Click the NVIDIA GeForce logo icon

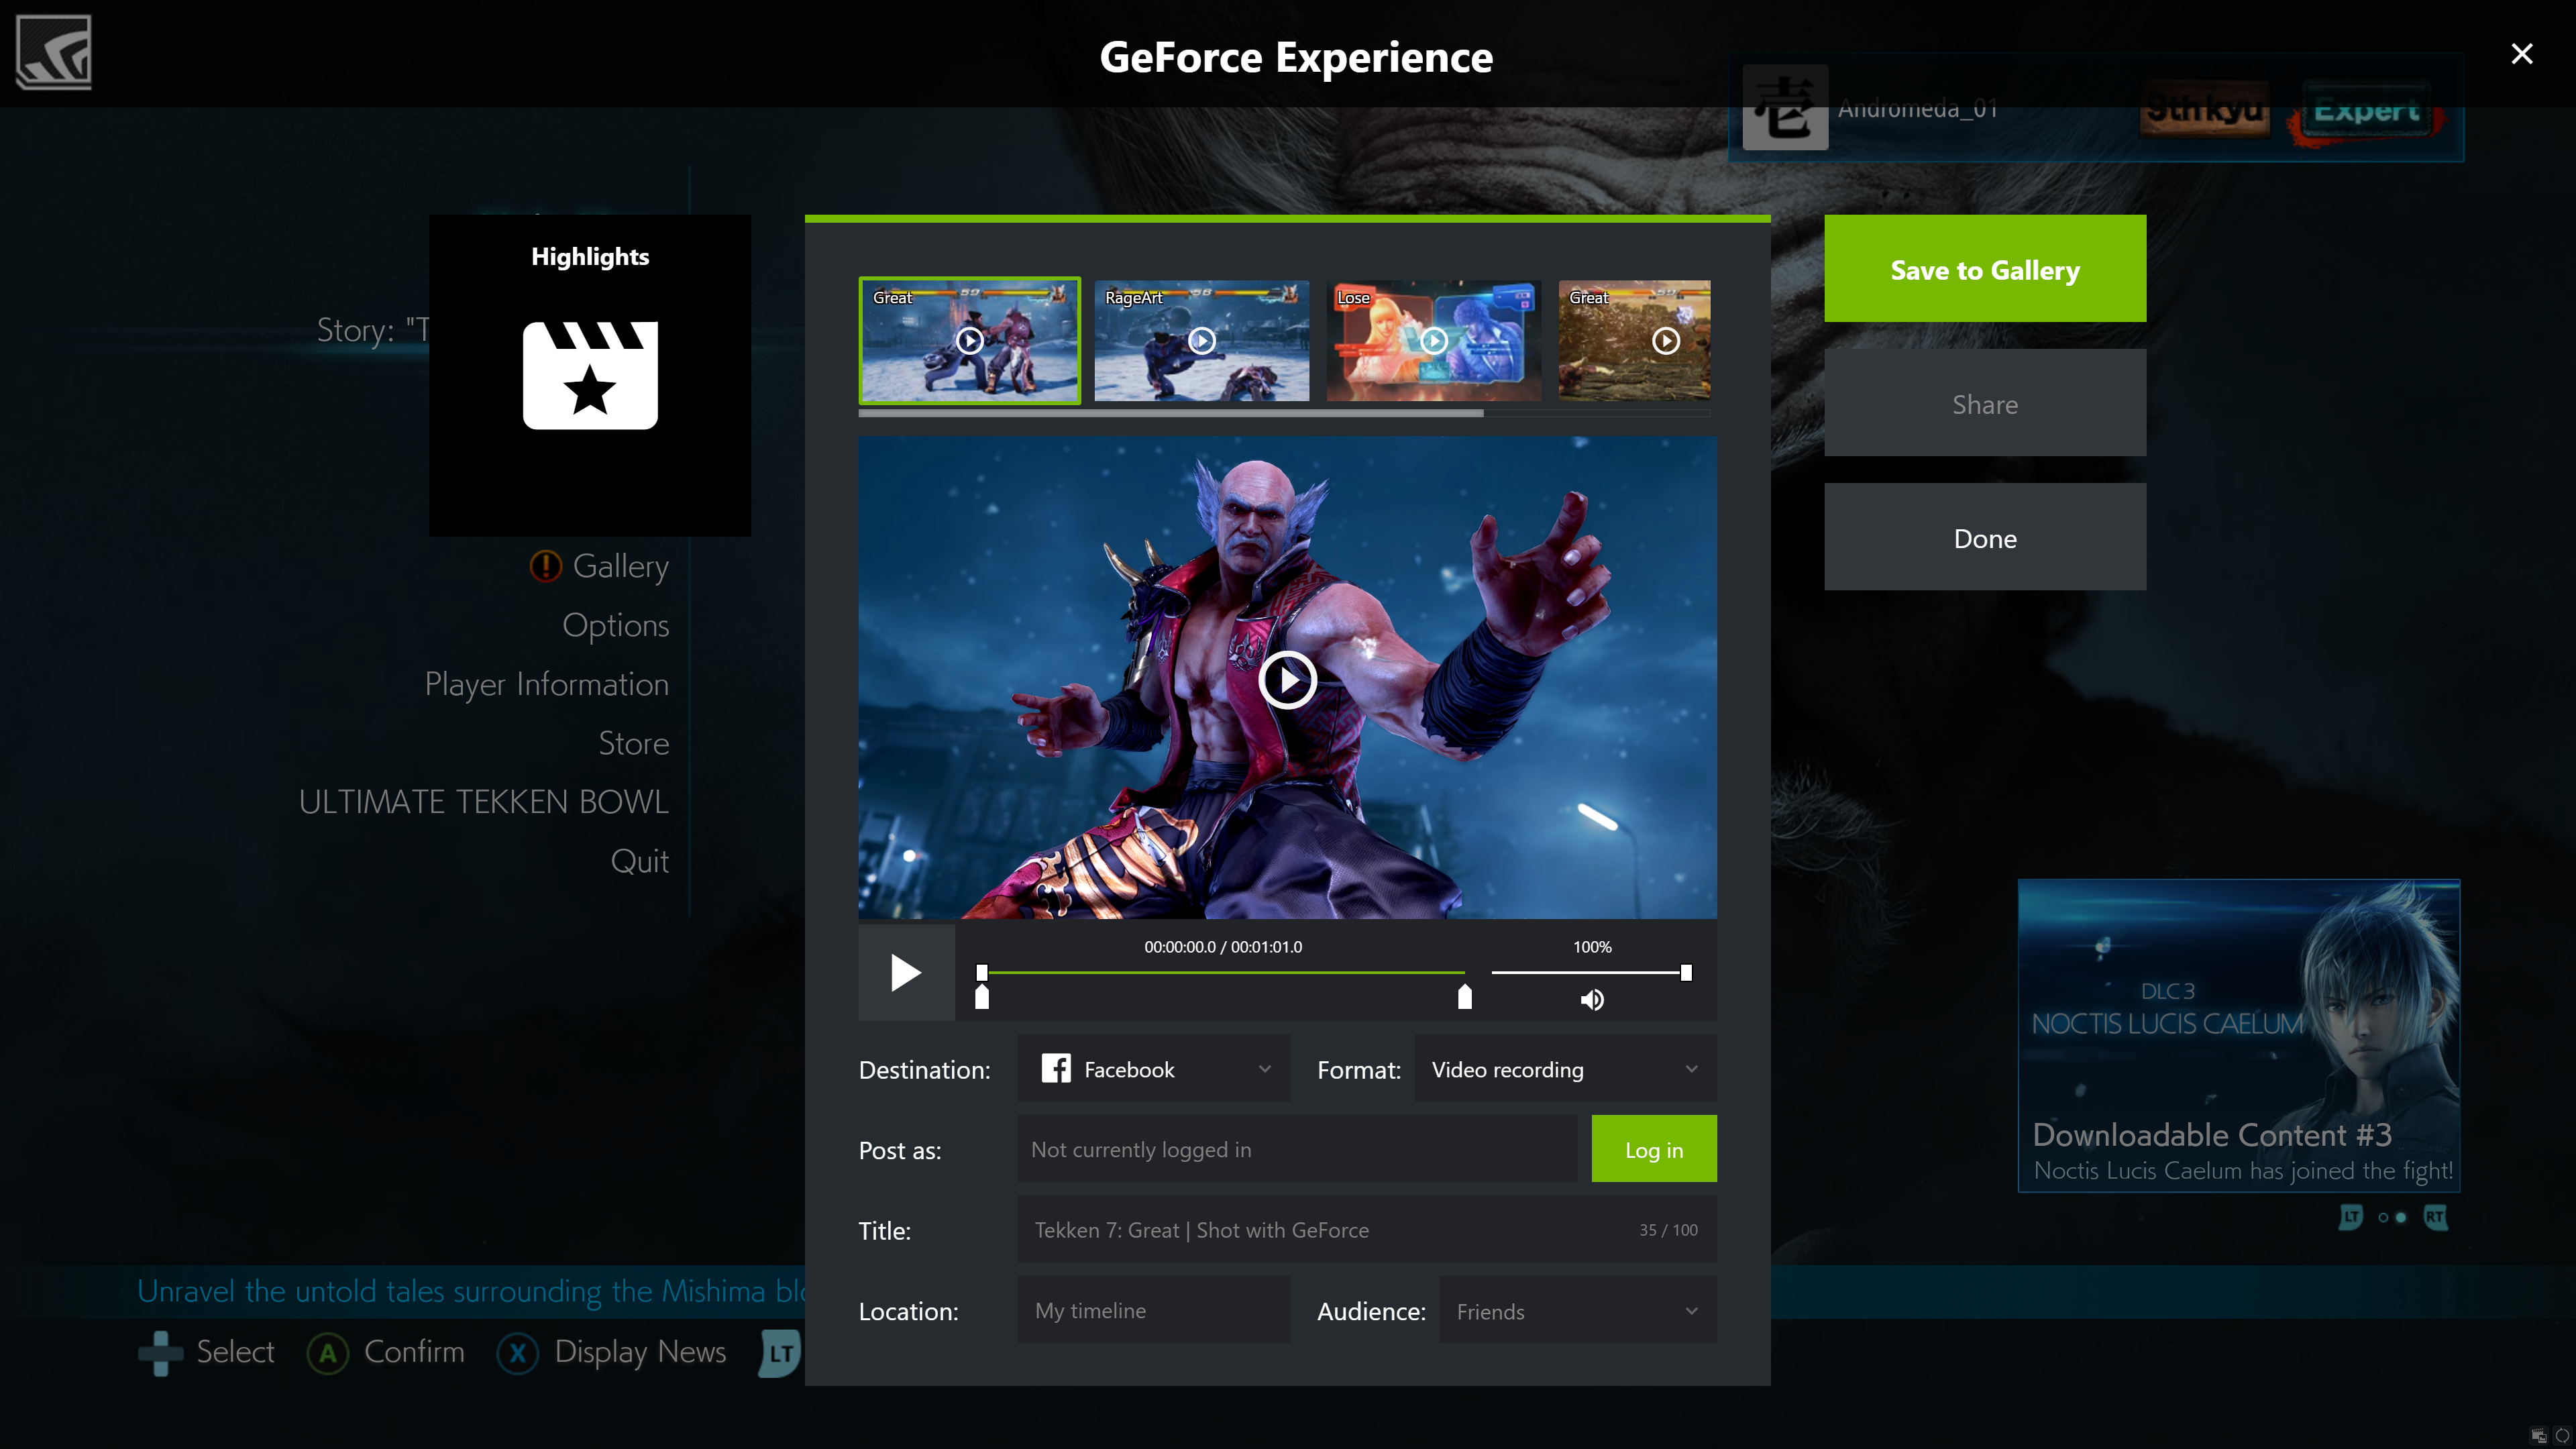[53, 53]
